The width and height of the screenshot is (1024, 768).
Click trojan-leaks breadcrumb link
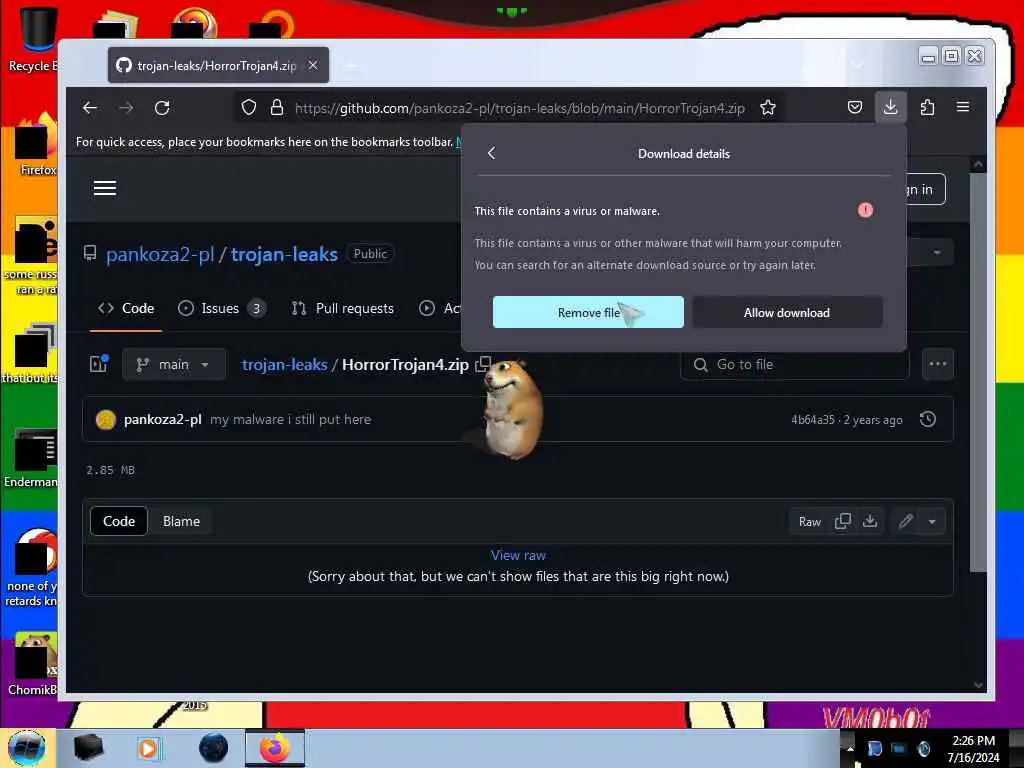point(285,364)
